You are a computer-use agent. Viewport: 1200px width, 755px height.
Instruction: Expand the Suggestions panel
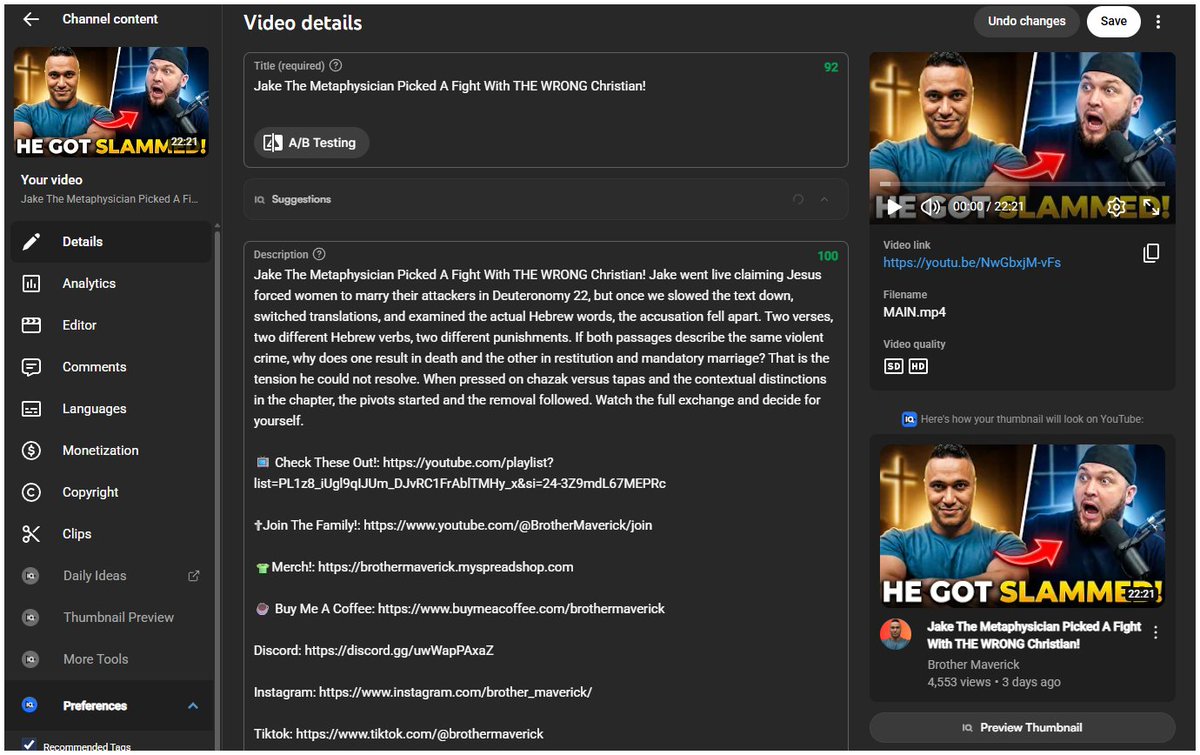point(824,199)
